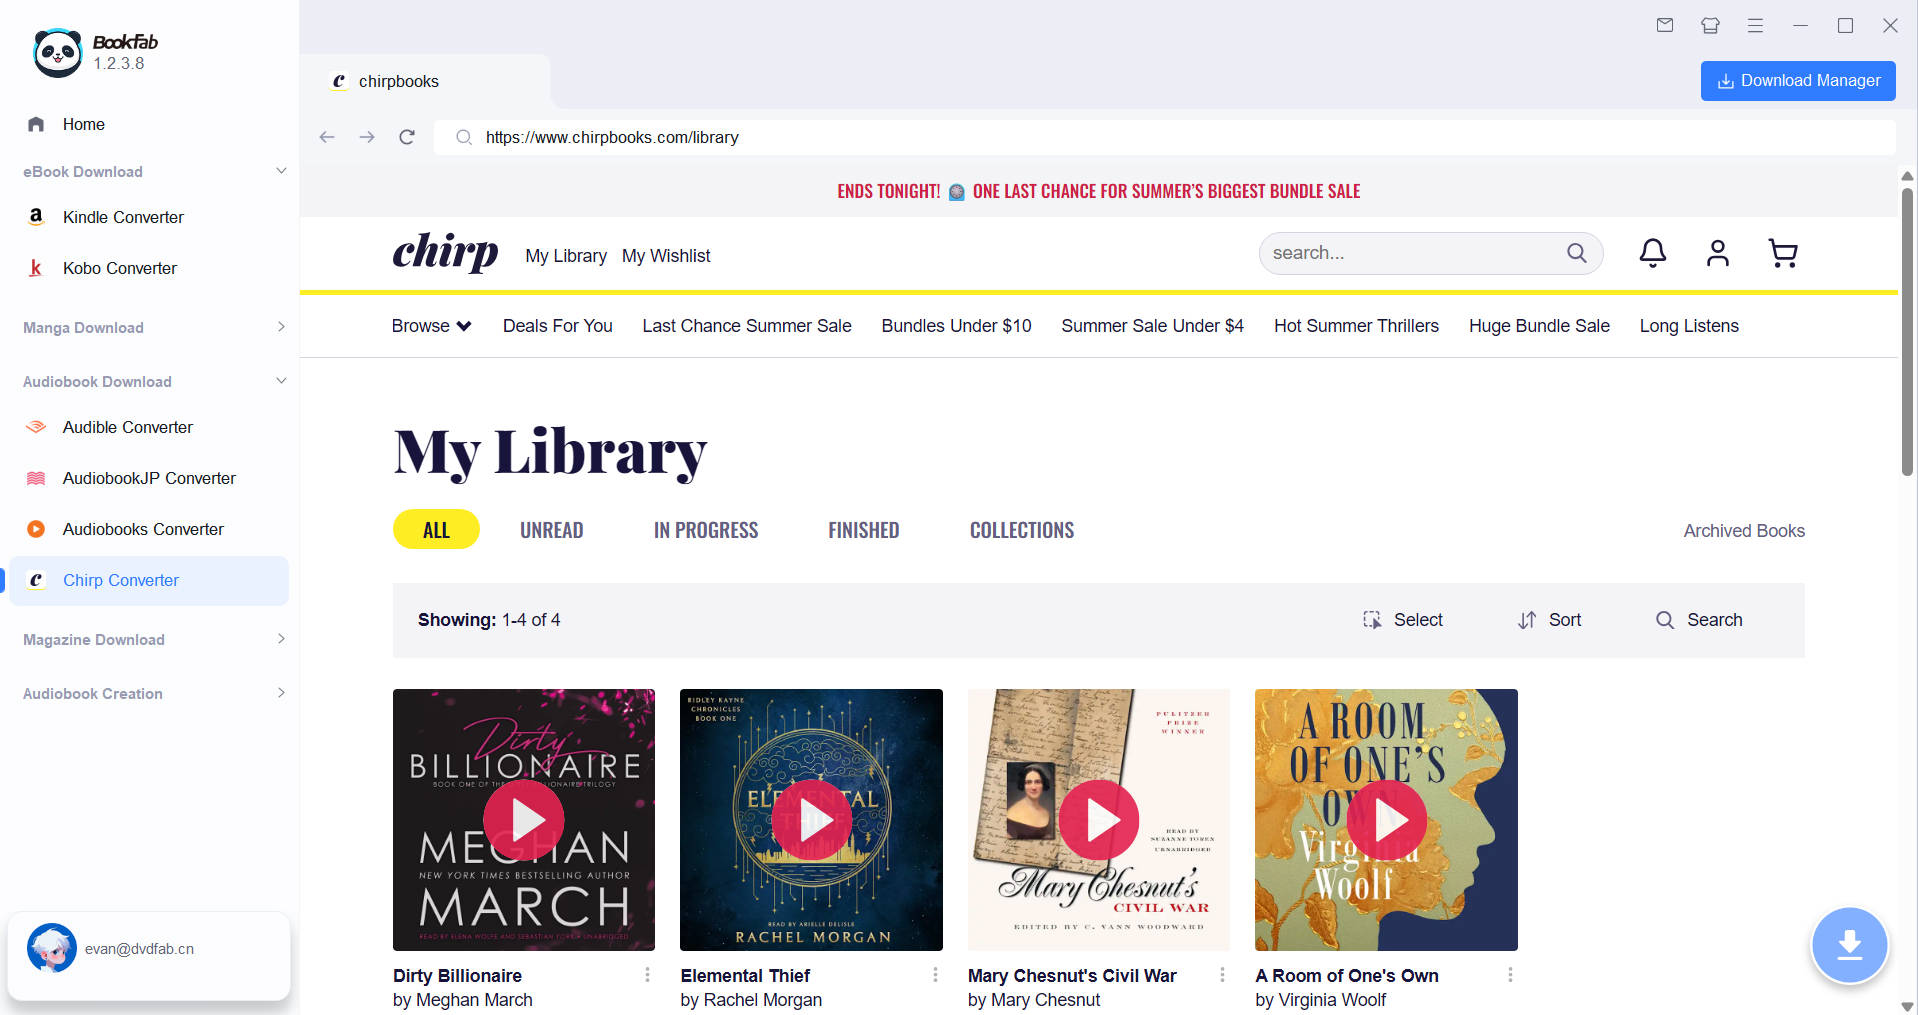Click the browser back arrow

coord(327,137)
